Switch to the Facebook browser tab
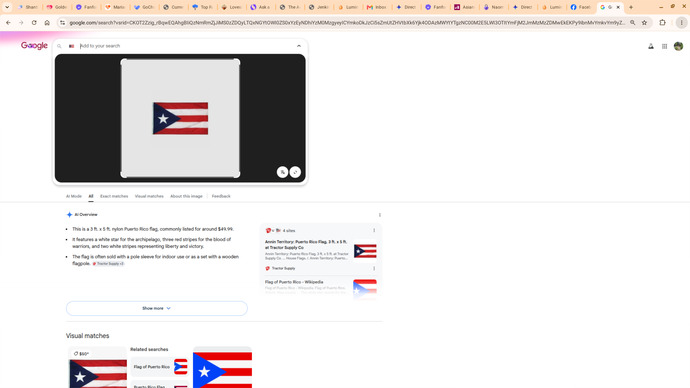This screenshot has width=690, height=388. point(581,7)
